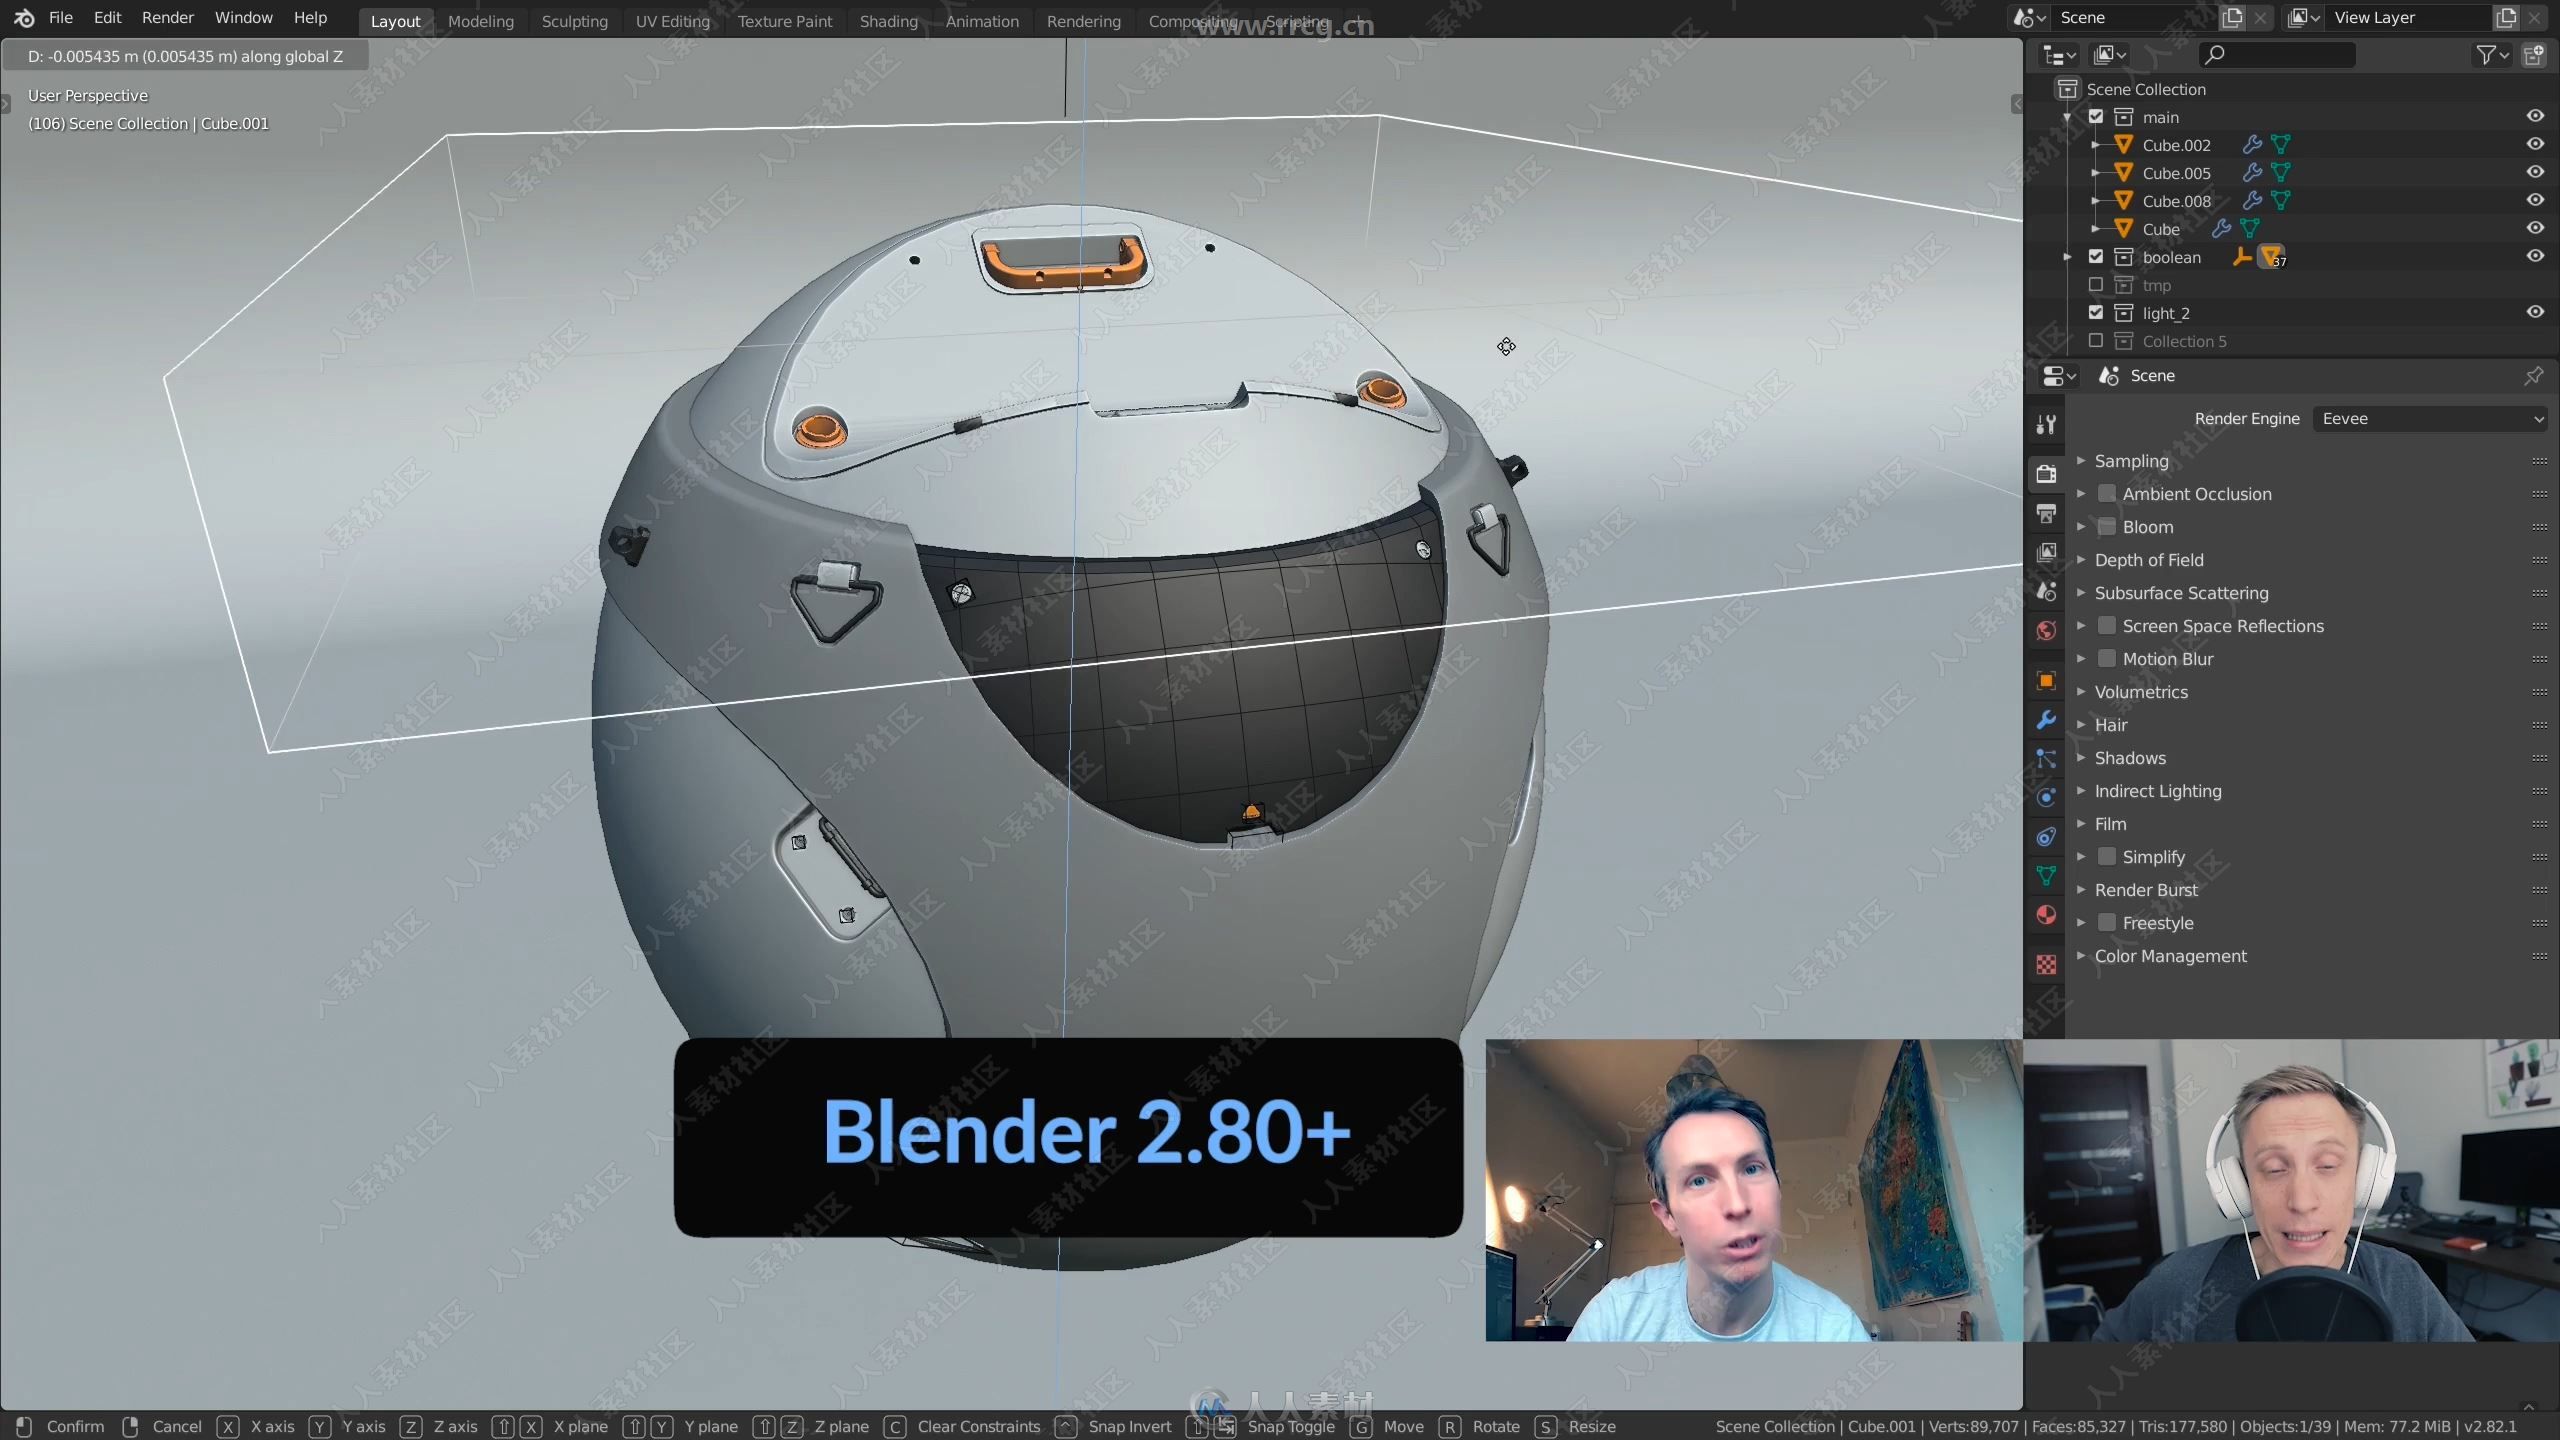Open the World properties tab
The image size is (2560, 1440).
pos(2046,630)
